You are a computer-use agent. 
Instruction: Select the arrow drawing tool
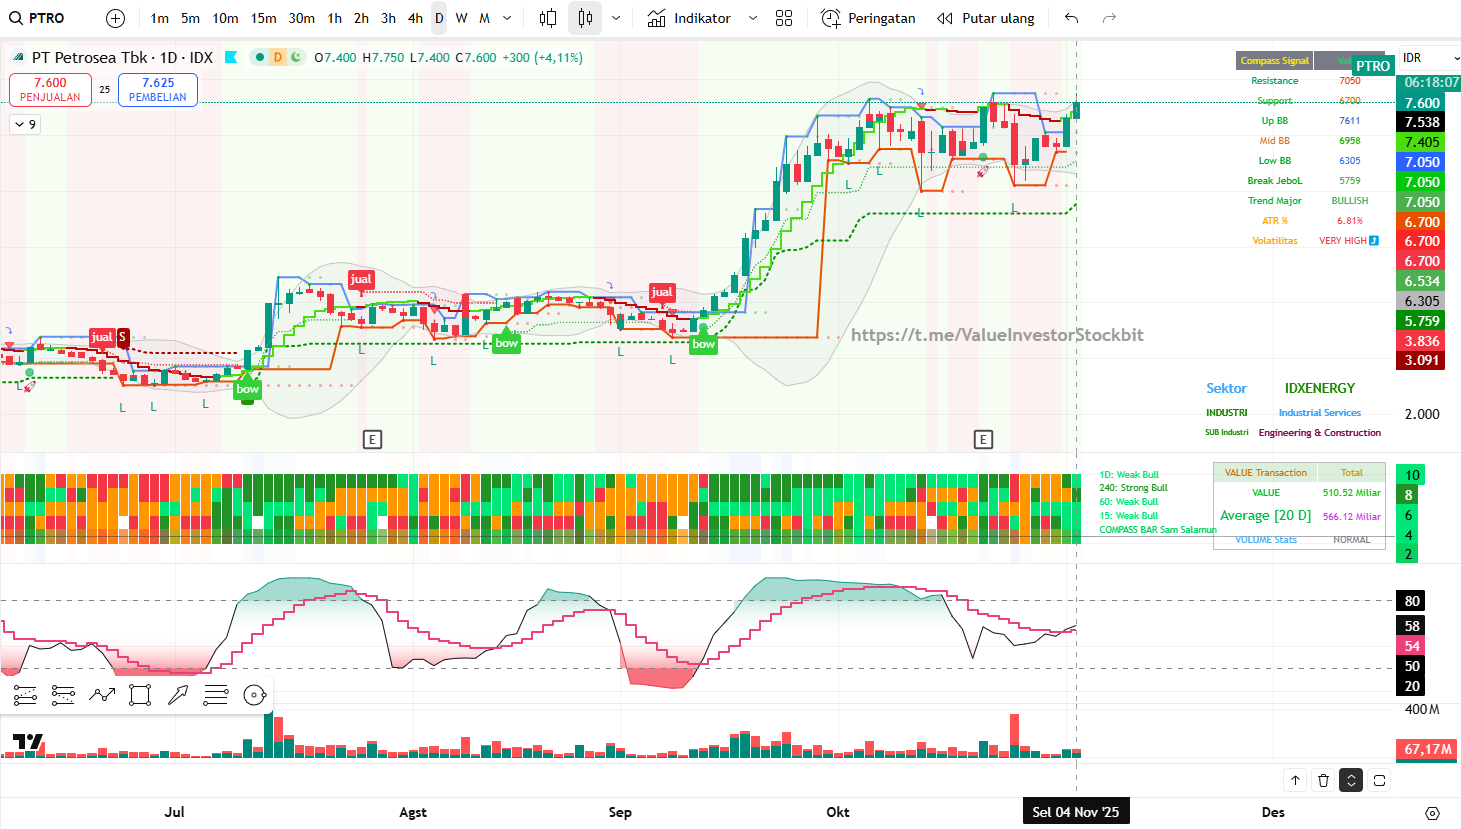(178, 695)
